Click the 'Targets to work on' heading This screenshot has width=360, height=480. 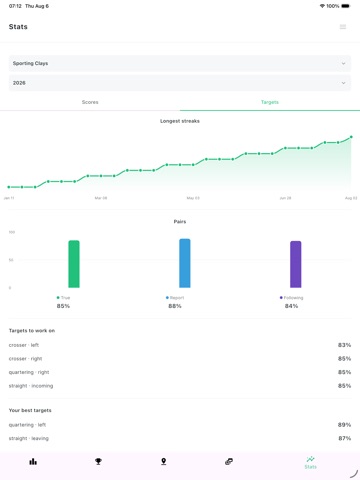pos(32,331)
